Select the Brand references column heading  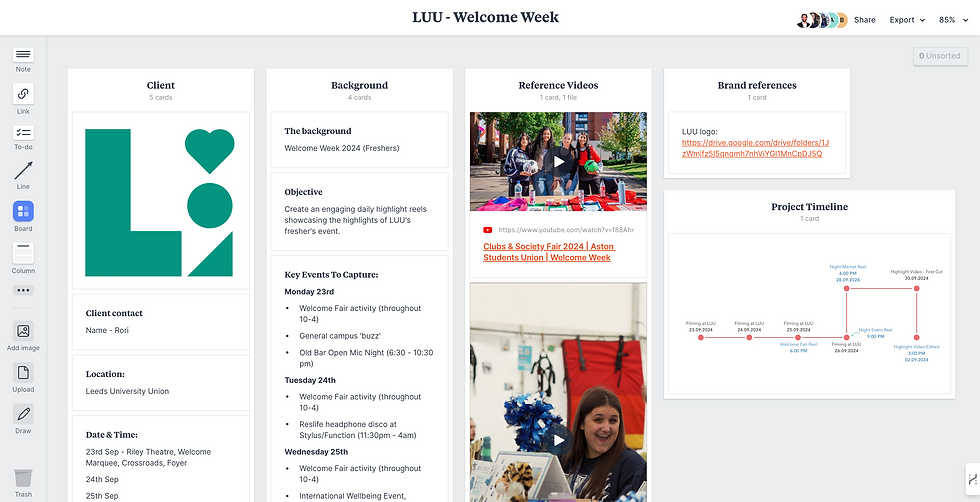tap(757, 86)
